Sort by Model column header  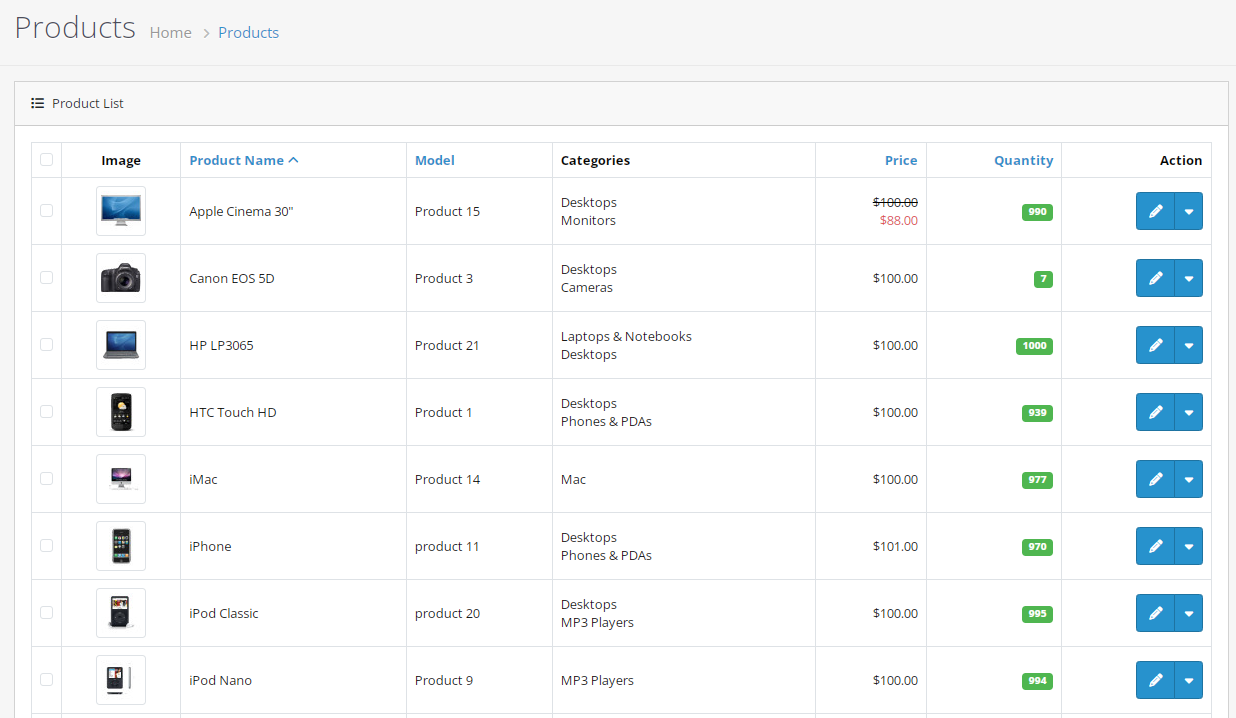435,160
